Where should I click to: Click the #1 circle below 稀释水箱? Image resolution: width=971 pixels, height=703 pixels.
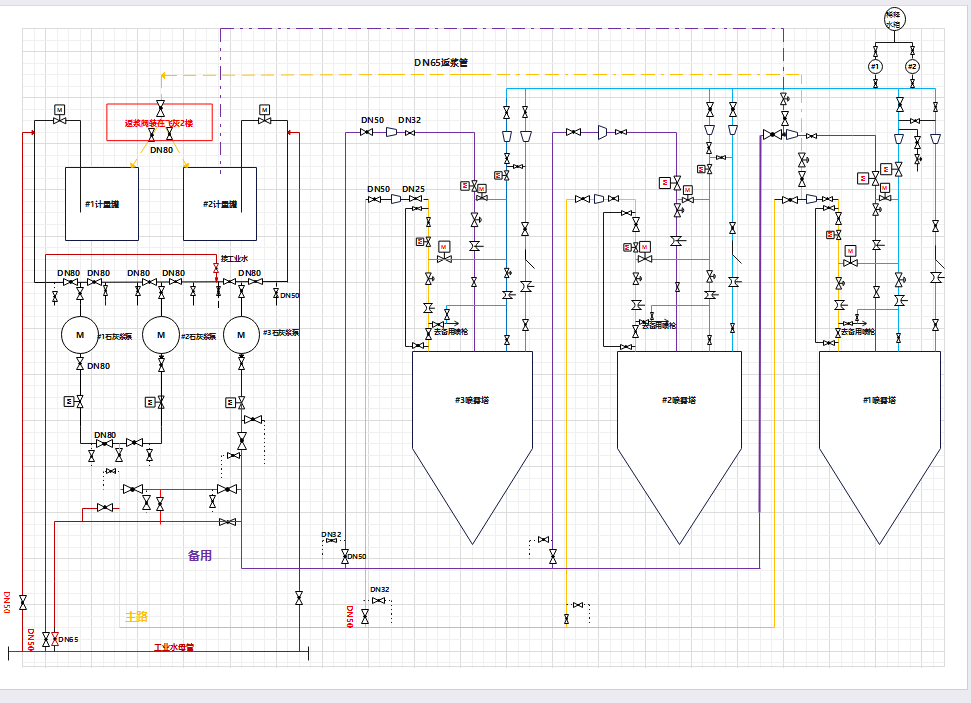click(875, 66)
